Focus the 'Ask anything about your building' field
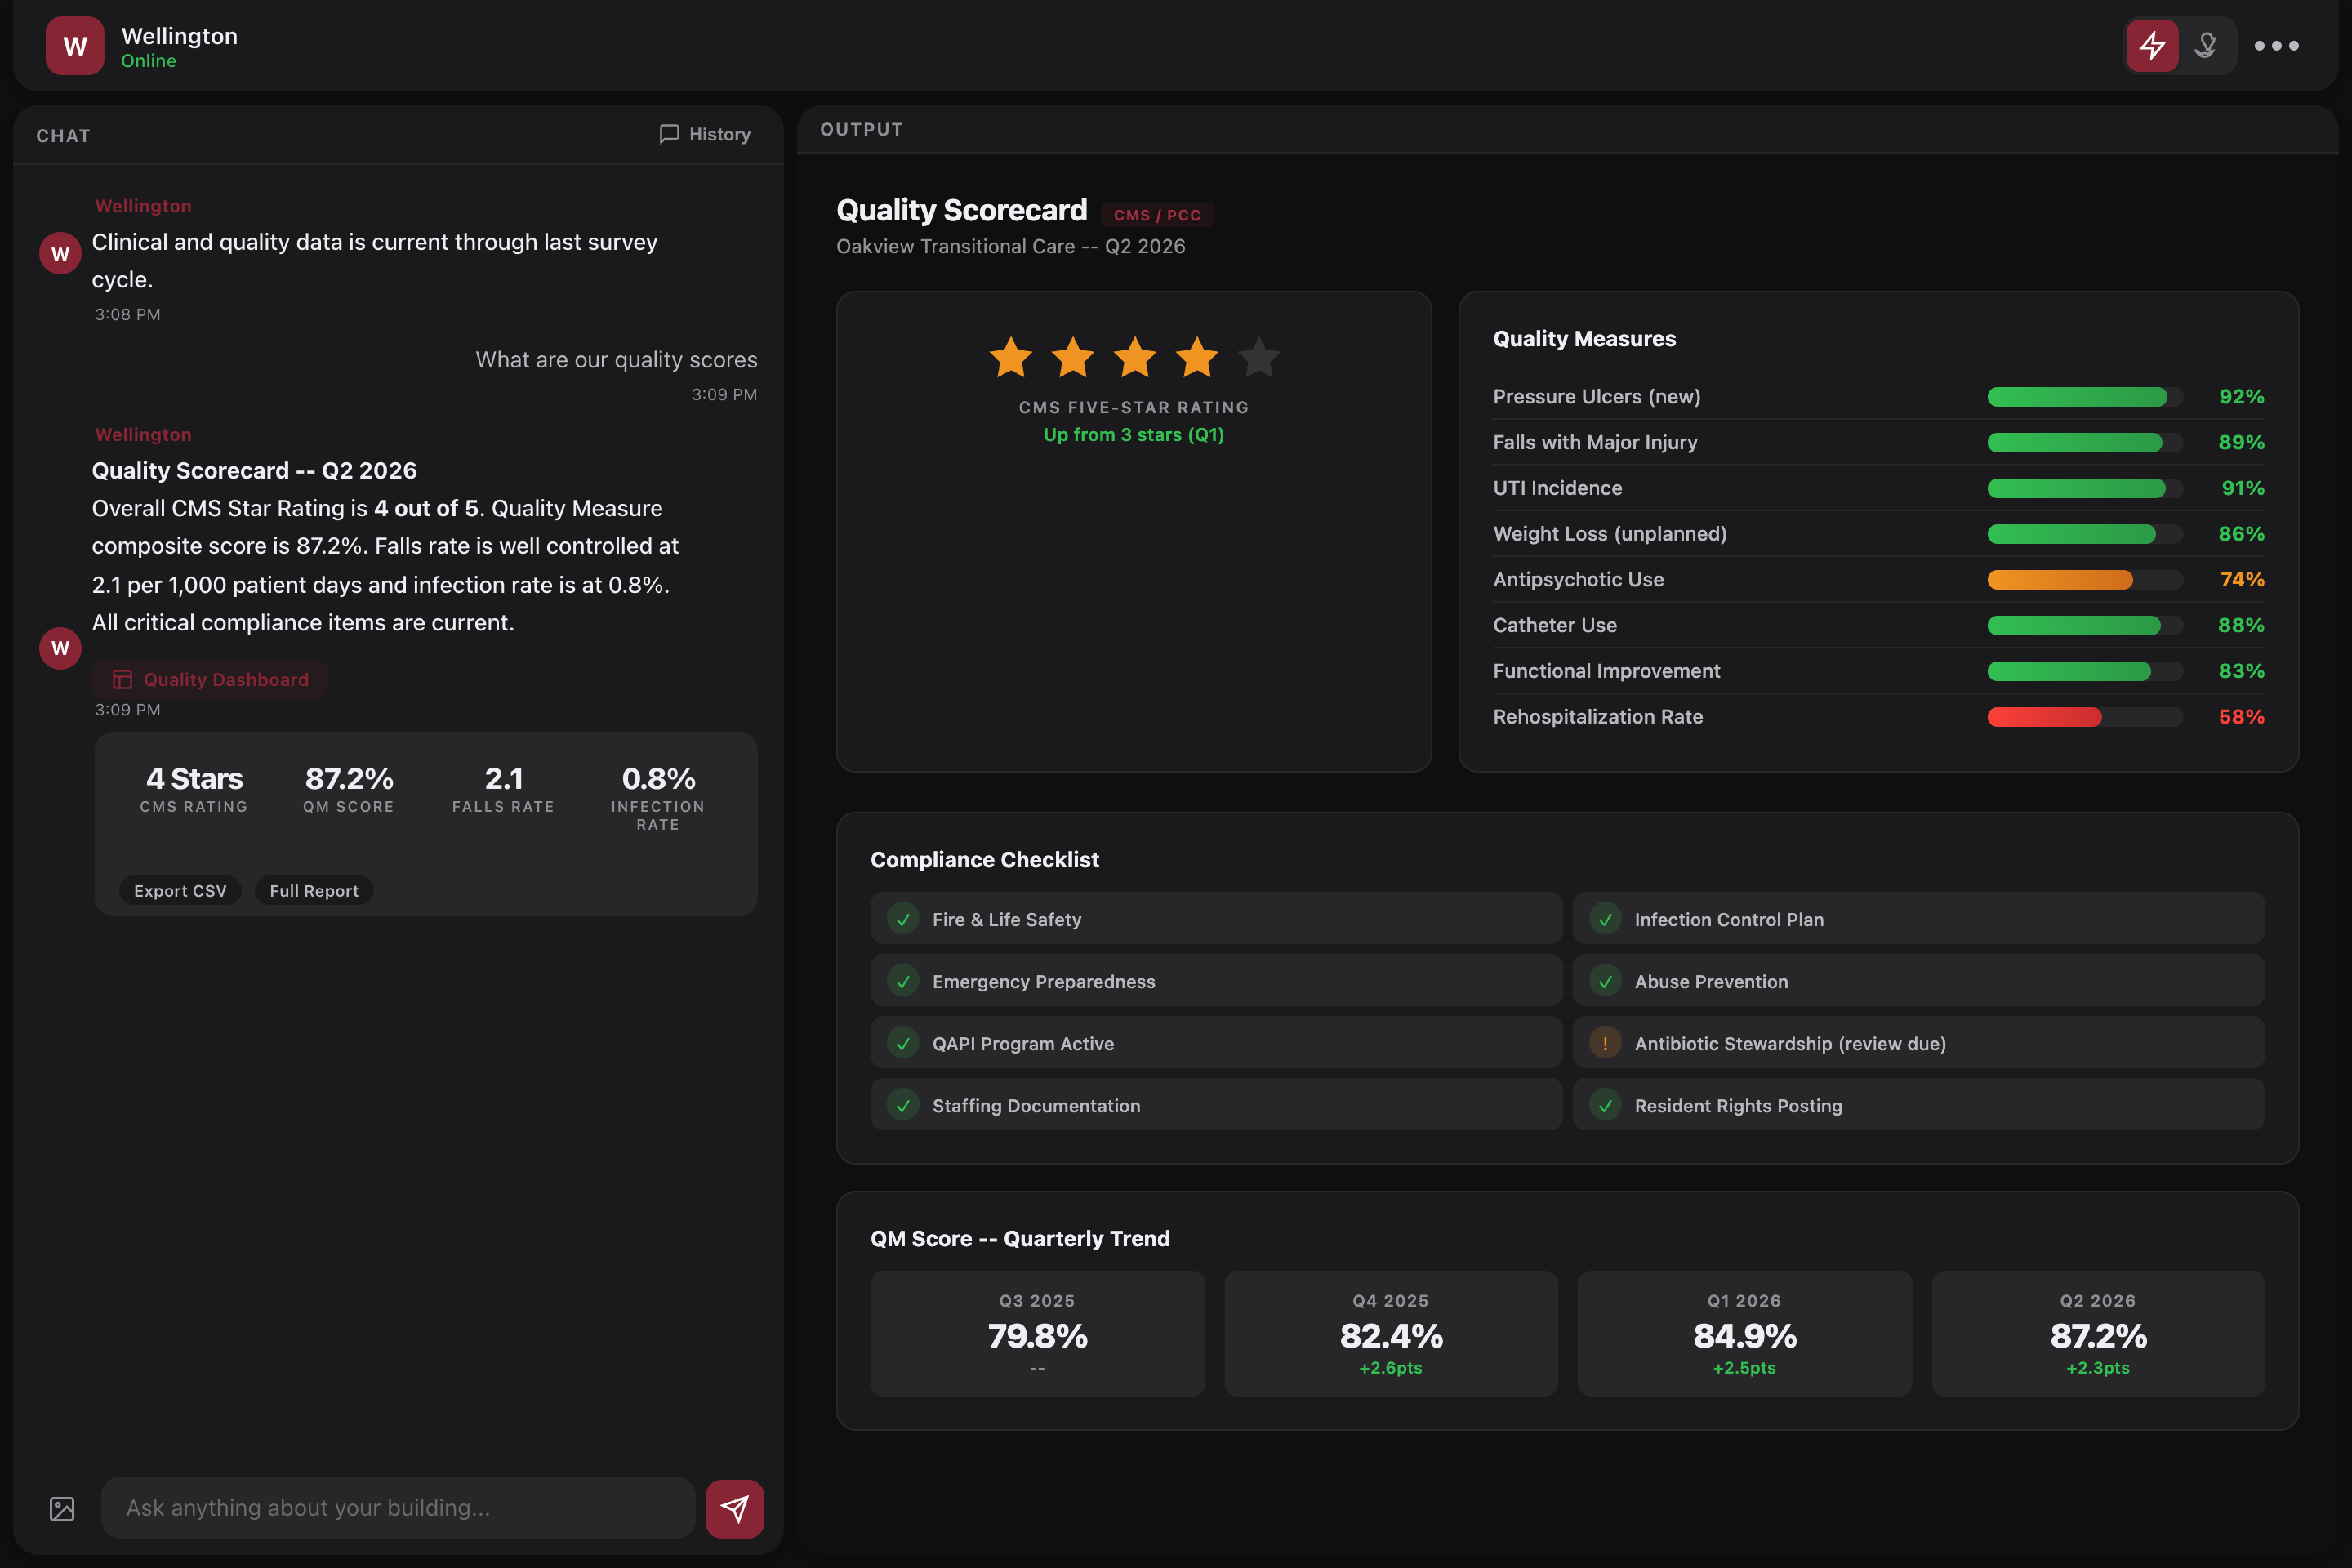The image size is (2352, 1568). click(x=398, y=1508)
